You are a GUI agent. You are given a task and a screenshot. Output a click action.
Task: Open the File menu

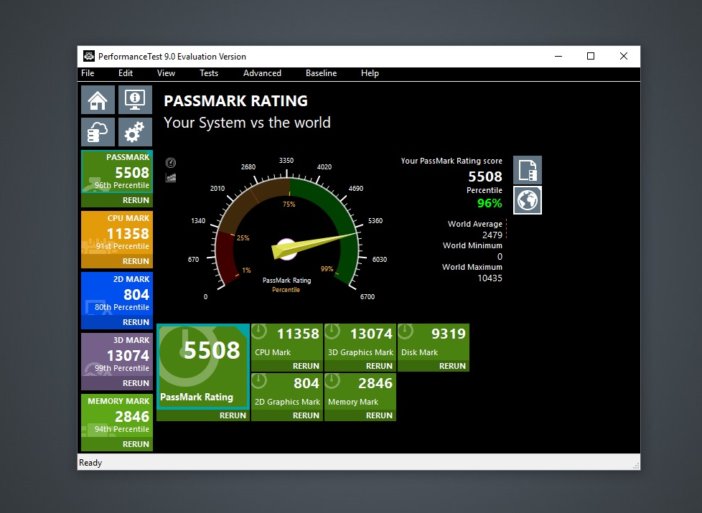(x=88, y=73)
